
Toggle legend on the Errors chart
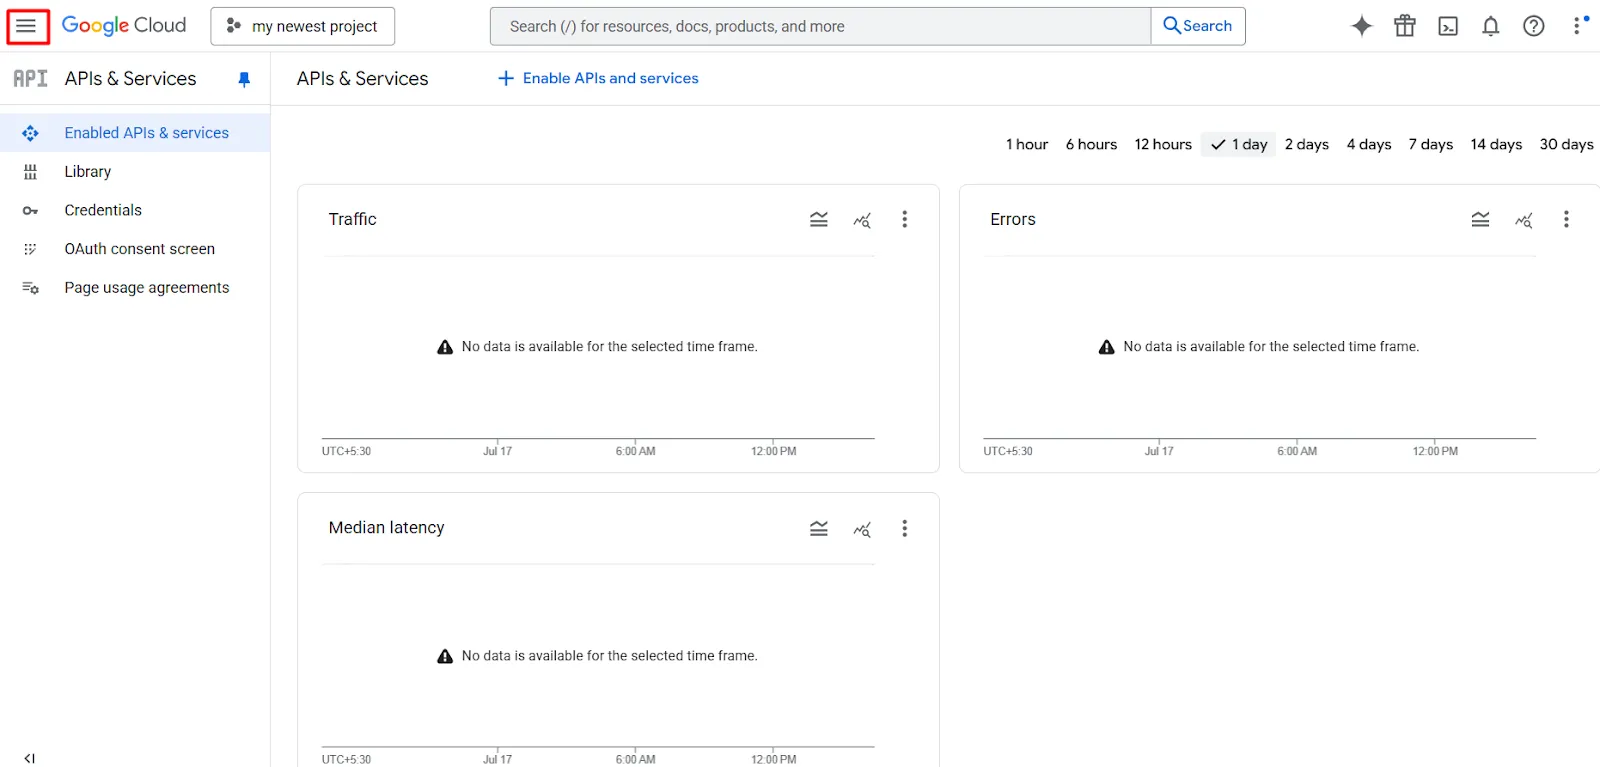pyautogui.click(x=1481, y=220)
